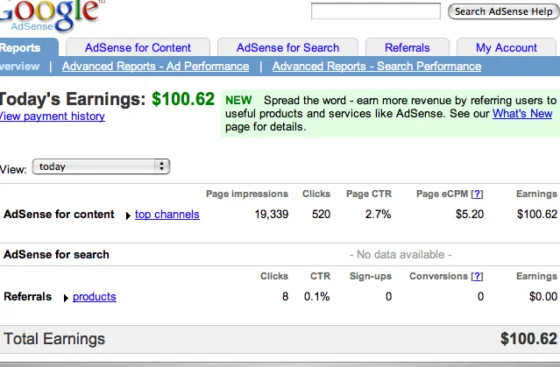This screenshot has width=560, height=367.
Task: Click the Total Earnings label
Action: (54, 339)
